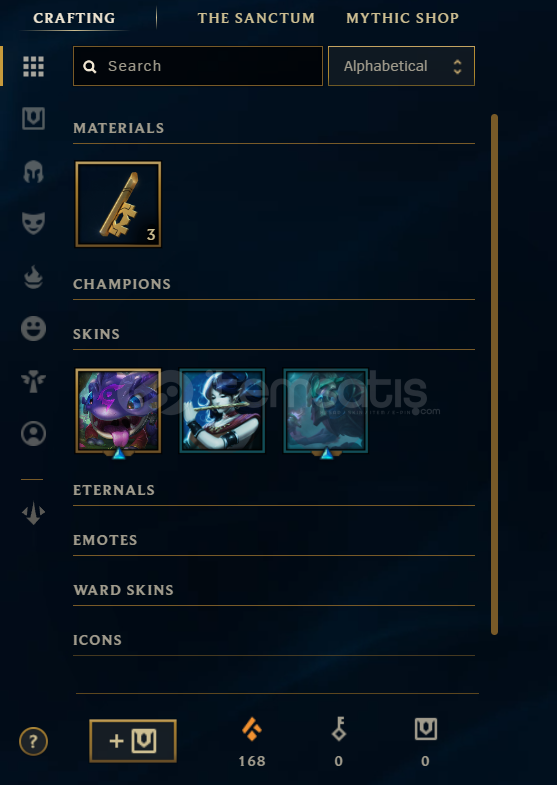Open the Alphabetical sort dropdown
This screenshot has width=557, height=785.
[x=401, y=66]
